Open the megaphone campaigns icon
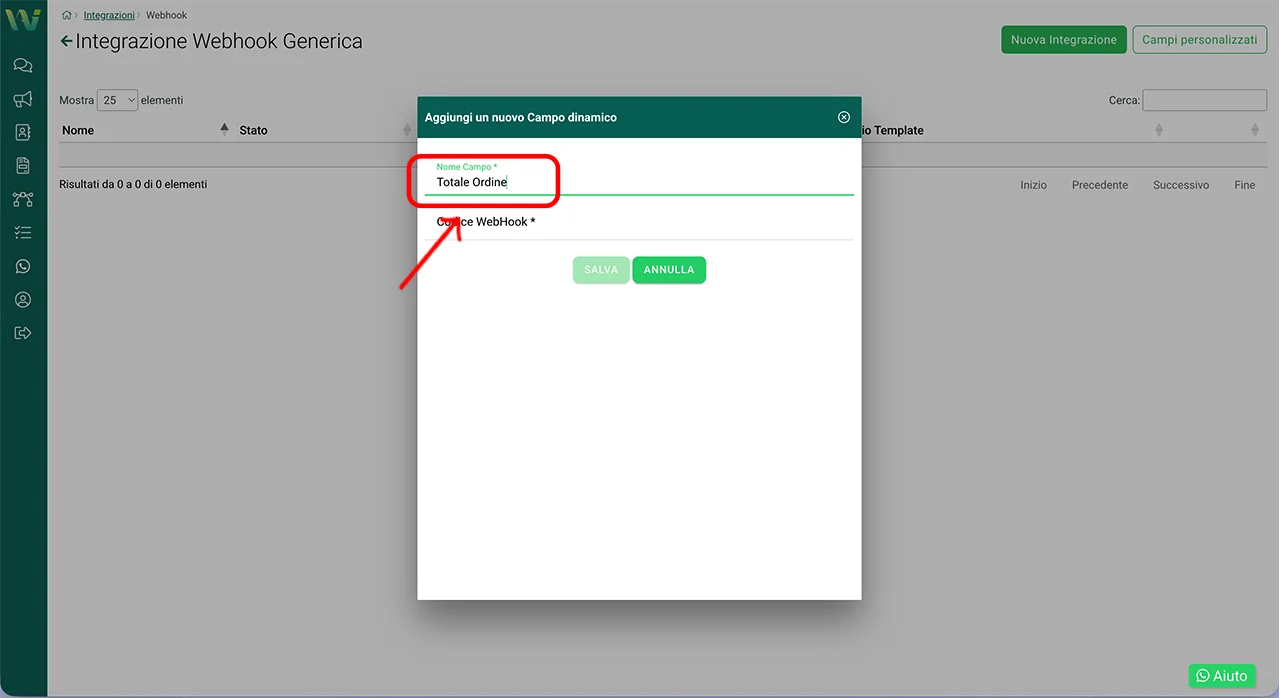This screenshot has width=1280, height=698. pos(23,99)
